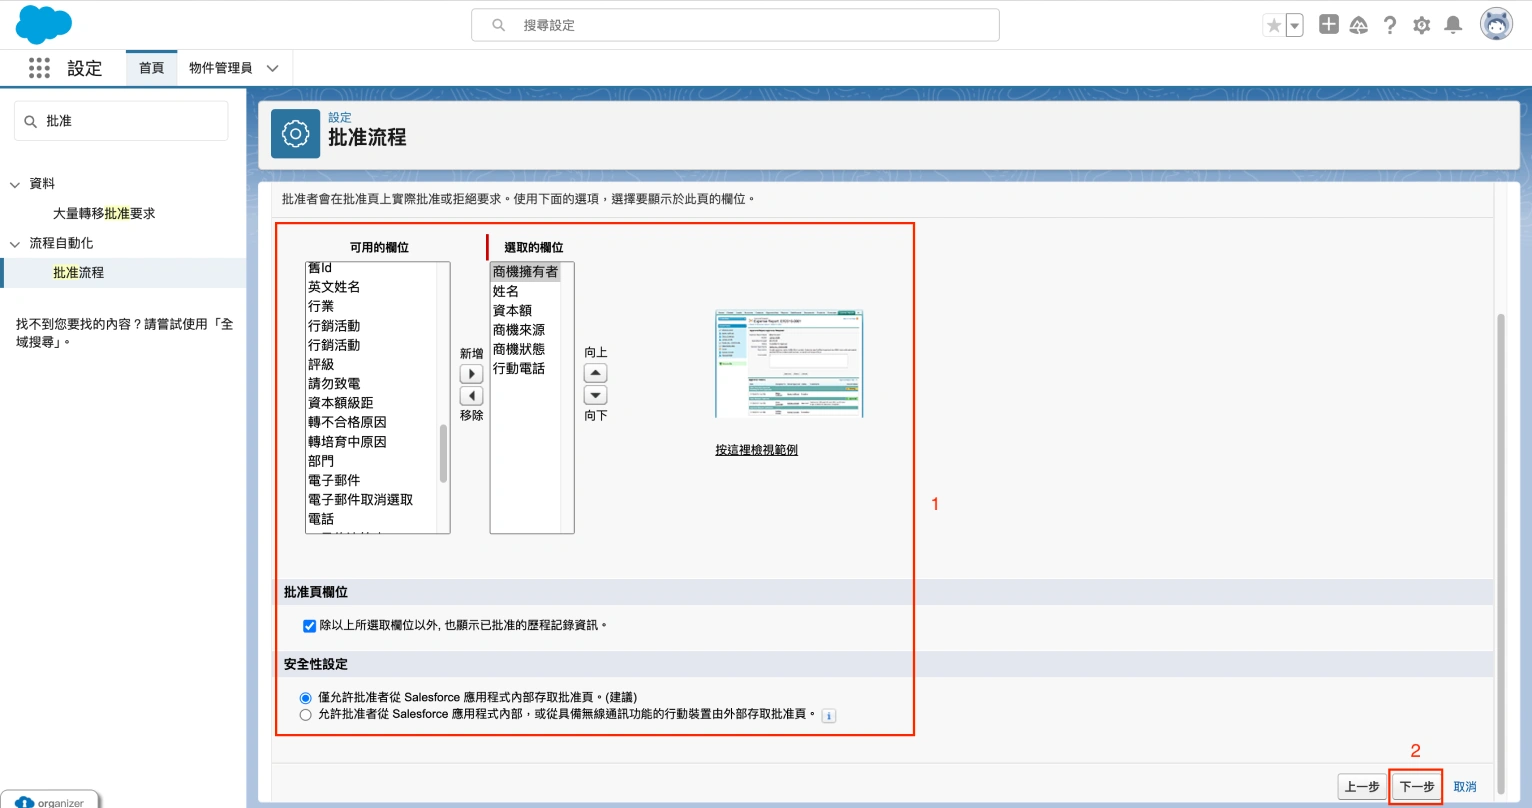Open the notifications bell
The height and width of the screenshot is (808, 1532).
tap(1453, 25)
